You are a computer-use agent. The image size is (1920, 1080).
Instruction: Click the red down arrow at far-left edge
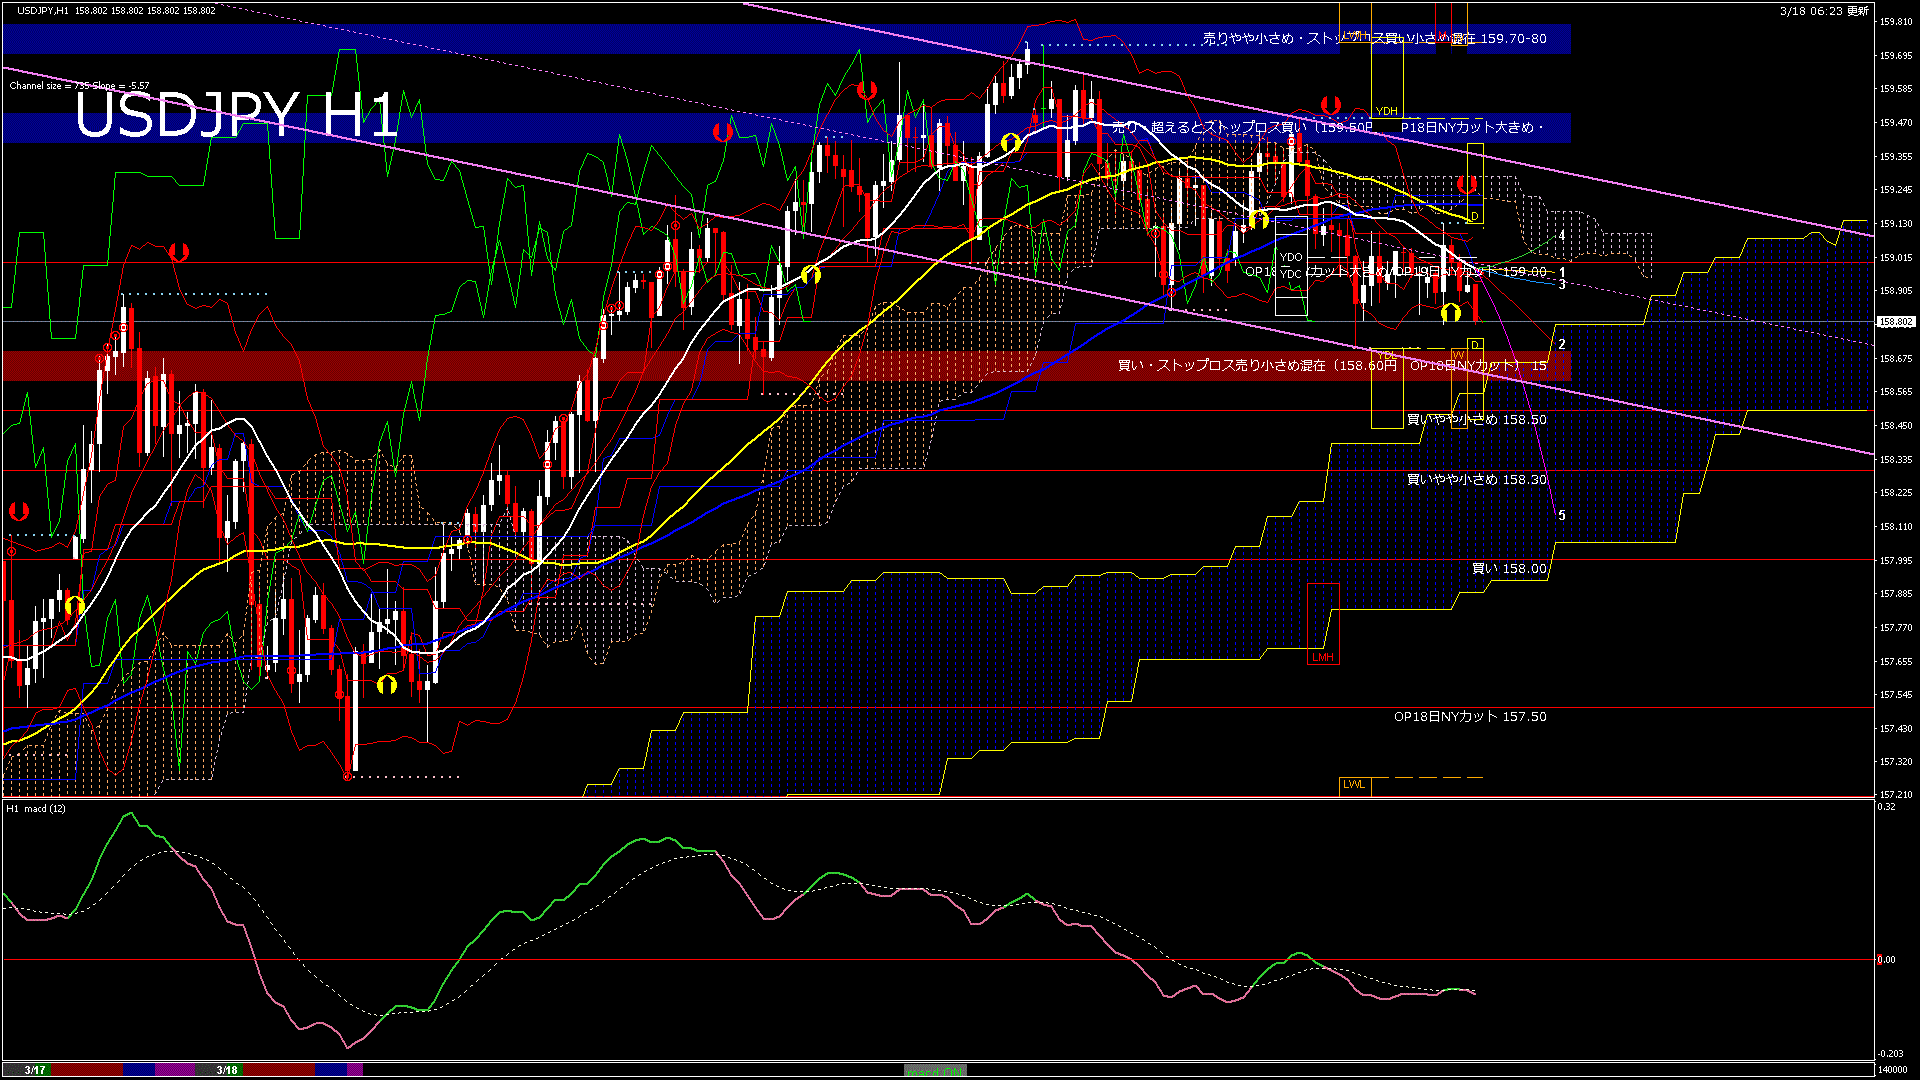[x=18, y=511]
